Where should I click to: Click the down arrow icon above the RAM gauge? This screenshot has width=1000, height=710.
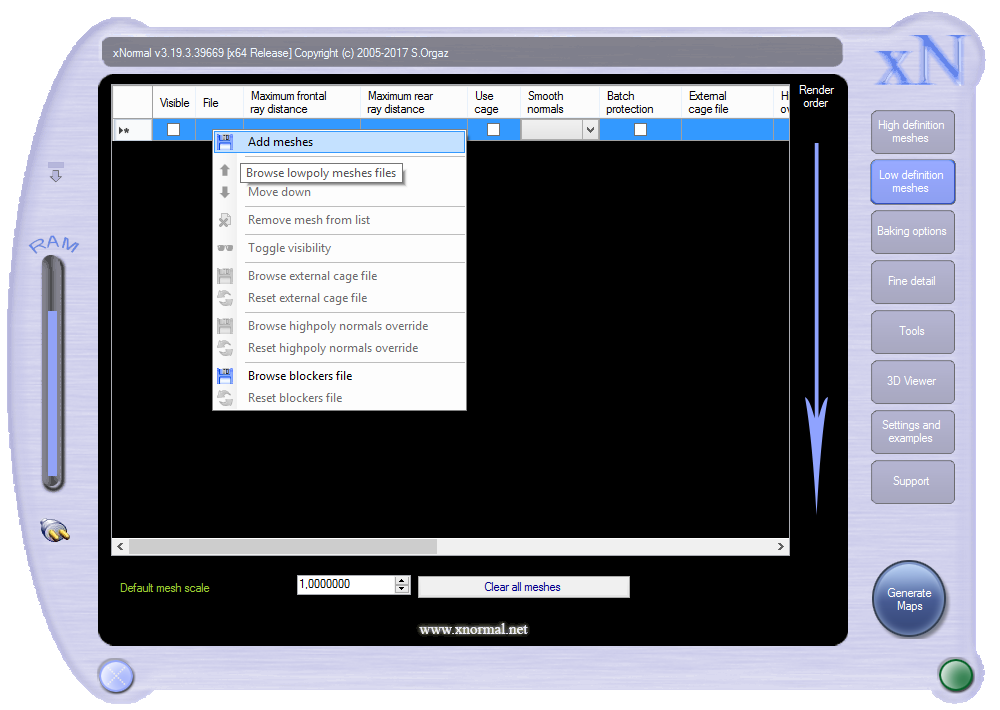[x=56, y=173]
